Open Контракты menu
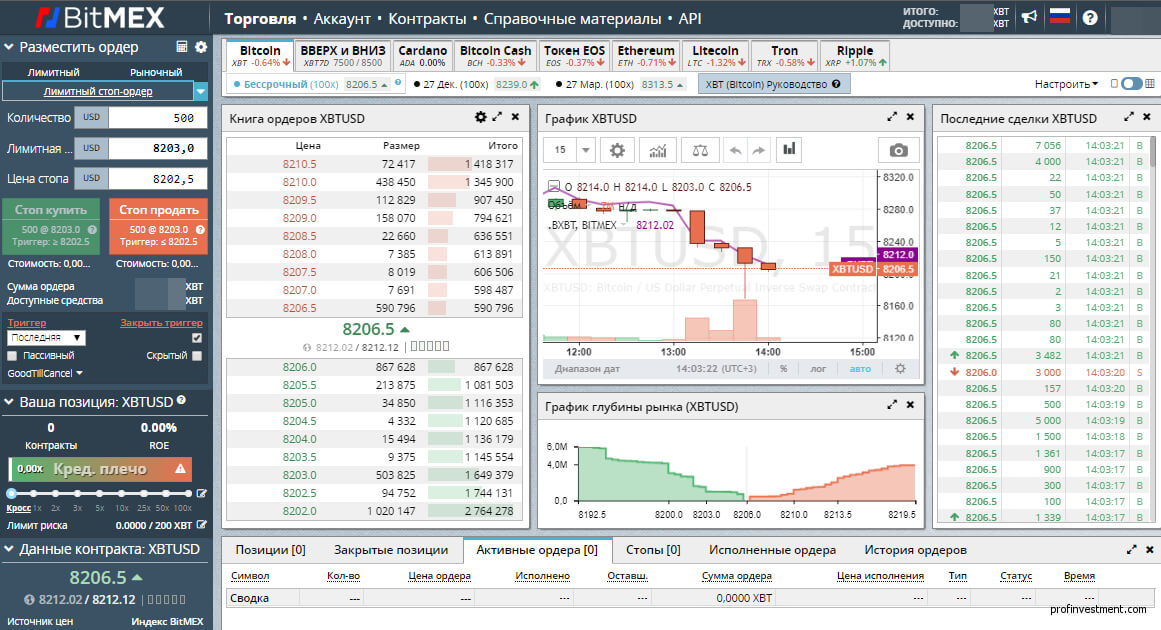 [x=427, y=19]
